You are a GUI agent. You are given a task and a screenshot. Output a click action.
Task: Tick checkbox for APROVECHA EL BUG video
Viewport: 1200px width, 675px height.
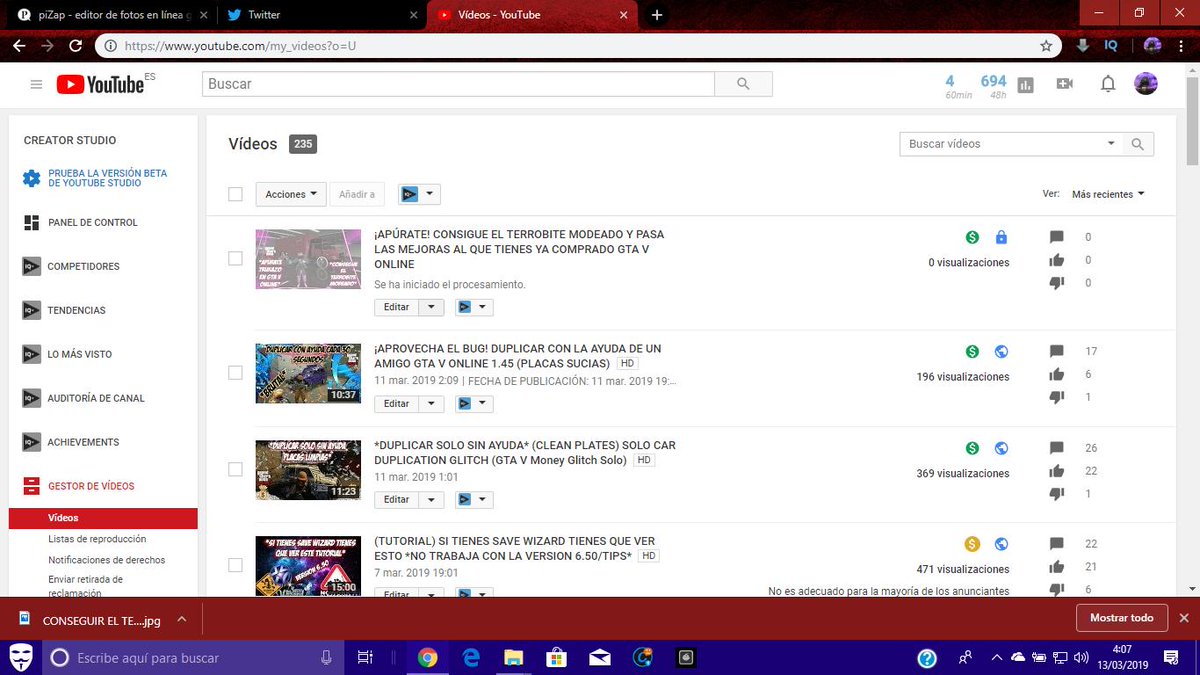click(235, 372)
